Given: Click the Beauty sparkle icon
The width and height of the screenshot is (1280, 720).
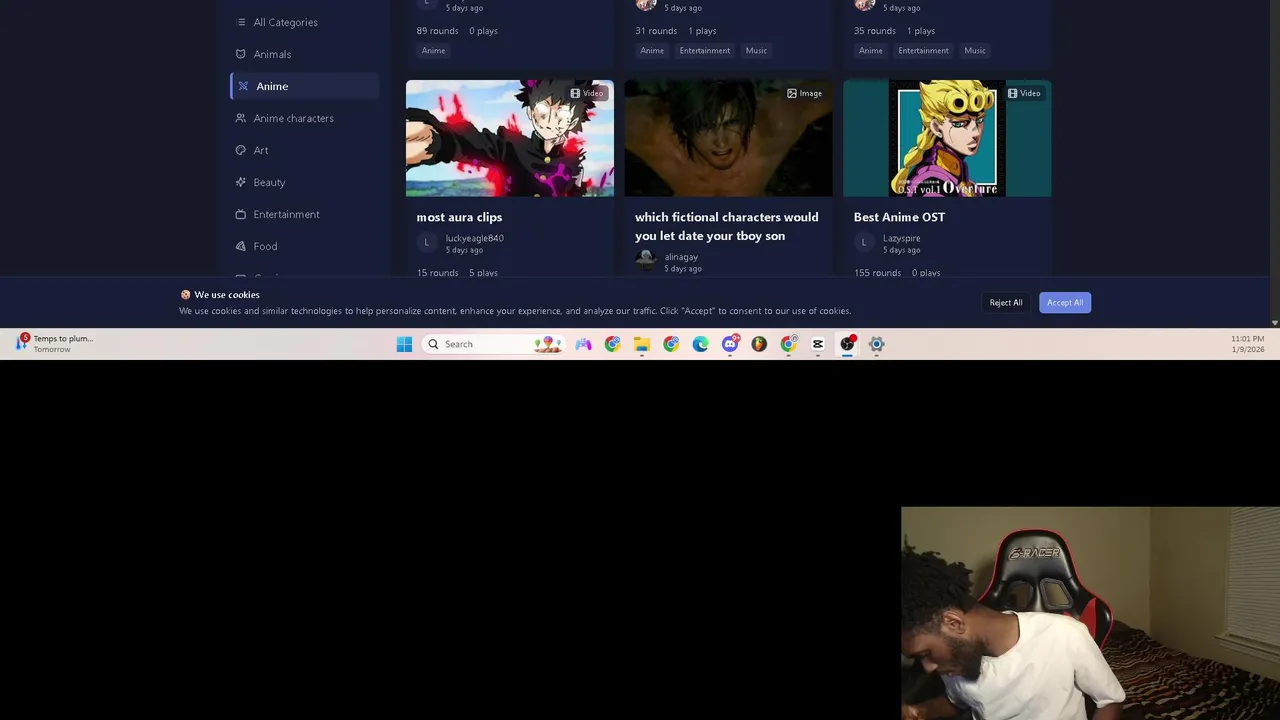Looking at the screenshot, I should point(241,182).
